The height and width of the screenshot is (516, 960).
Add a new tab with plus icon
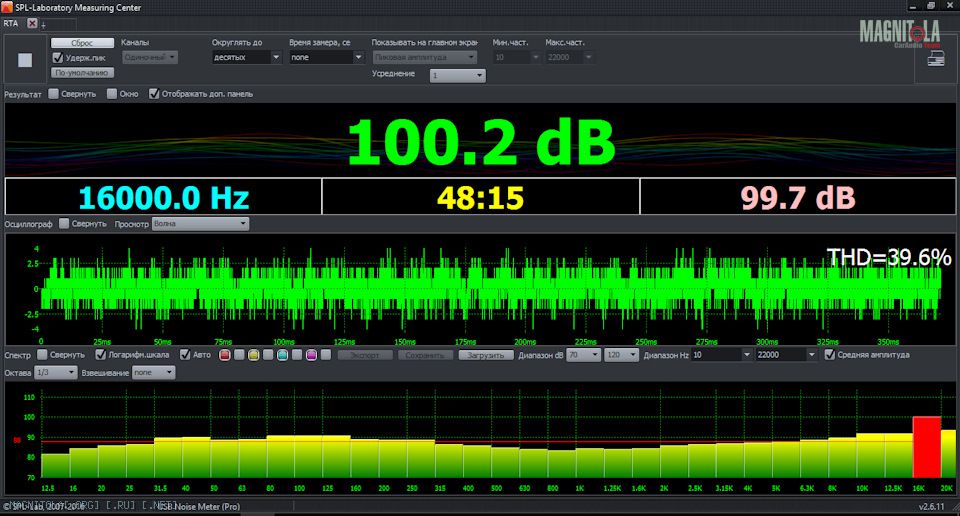[x=43, y=24]
